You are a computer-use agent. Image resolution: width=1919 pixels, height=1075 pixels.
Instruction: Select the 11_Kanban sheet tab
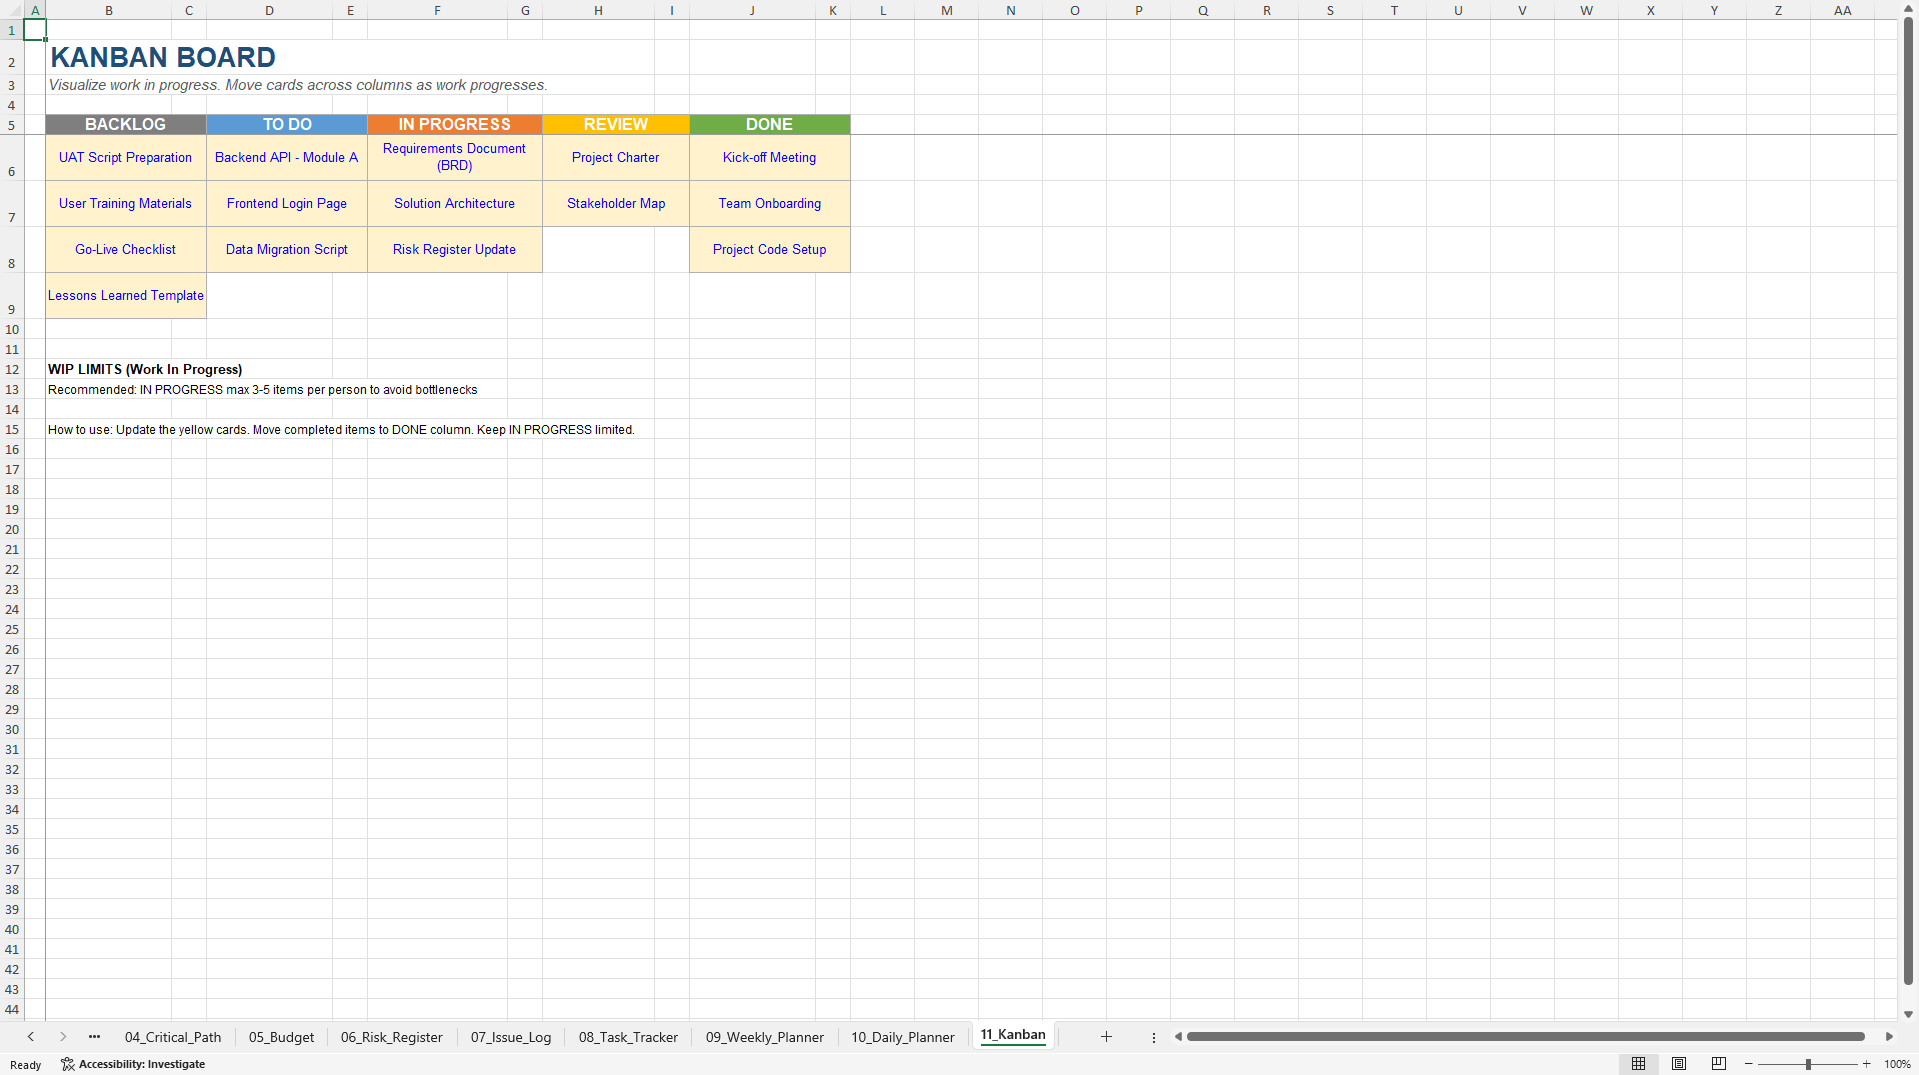coord(1013,1035)
